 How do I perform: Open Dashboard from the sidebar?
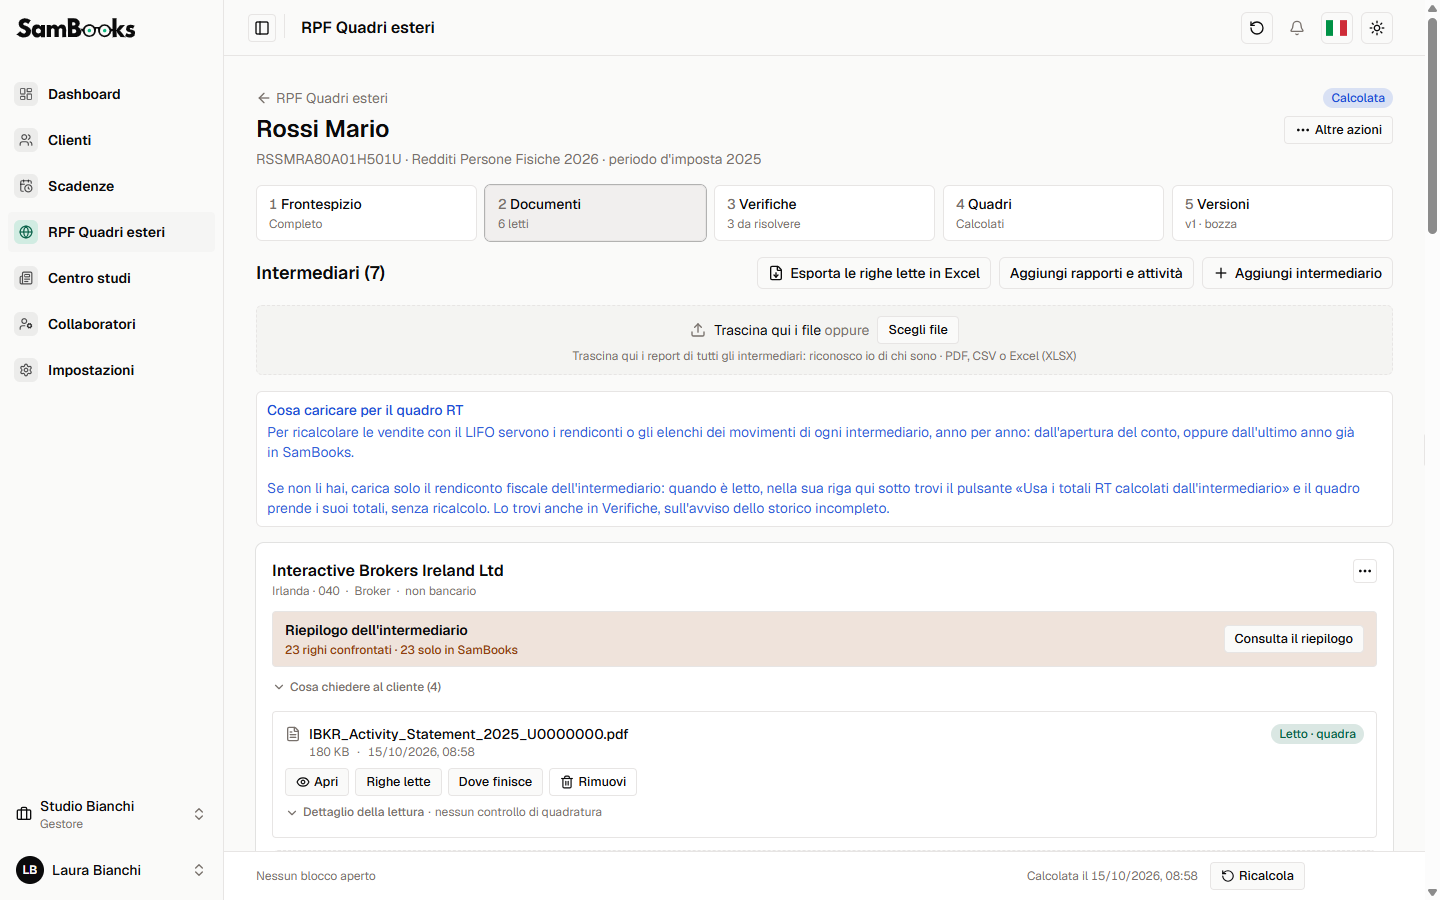click(x=111, y=94)
